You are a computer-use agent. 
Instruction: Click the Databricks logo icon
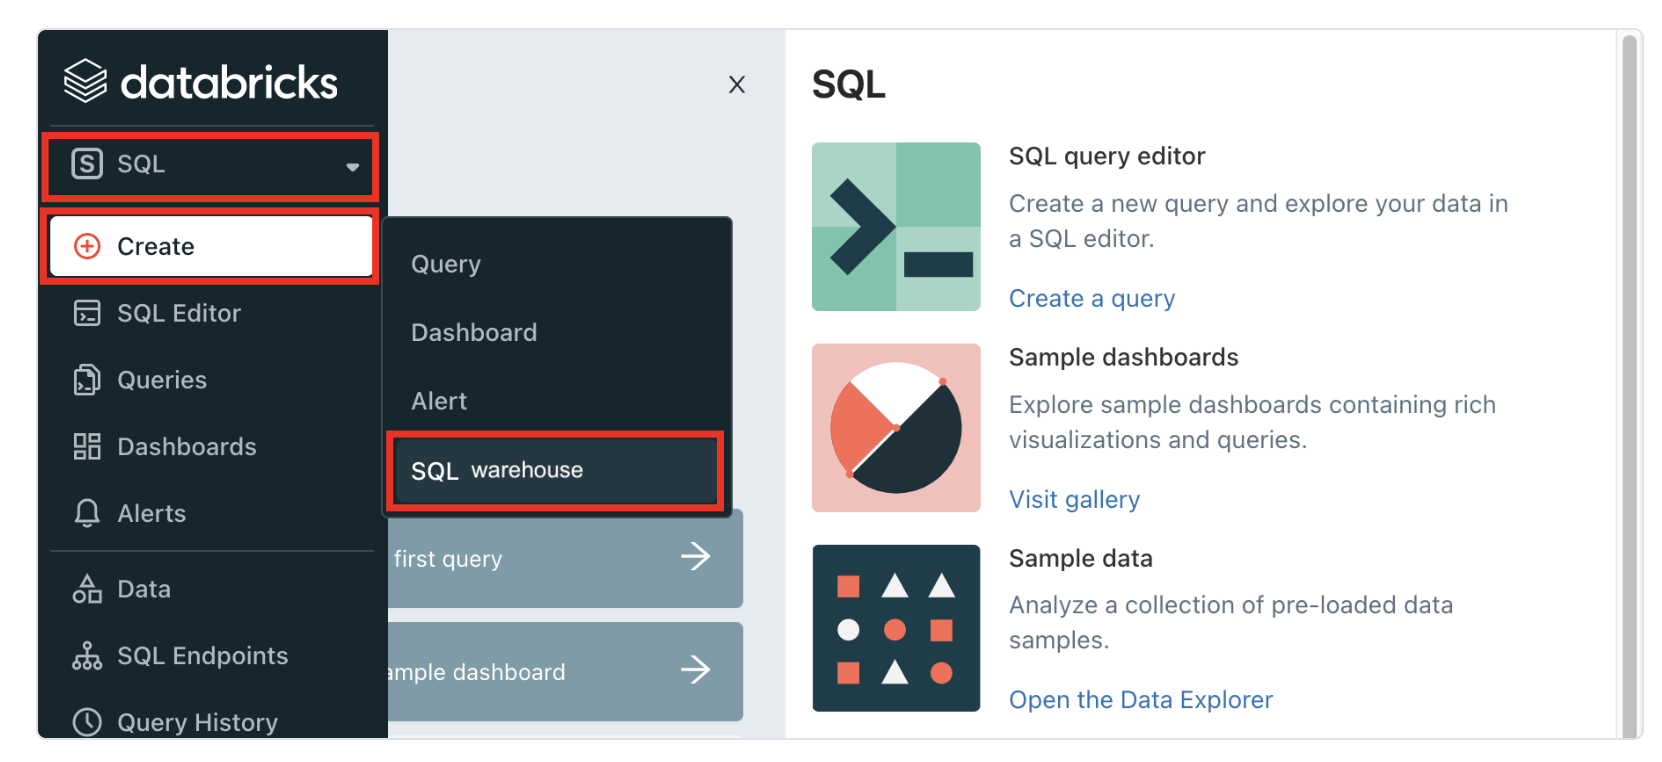tap(85, 81)
